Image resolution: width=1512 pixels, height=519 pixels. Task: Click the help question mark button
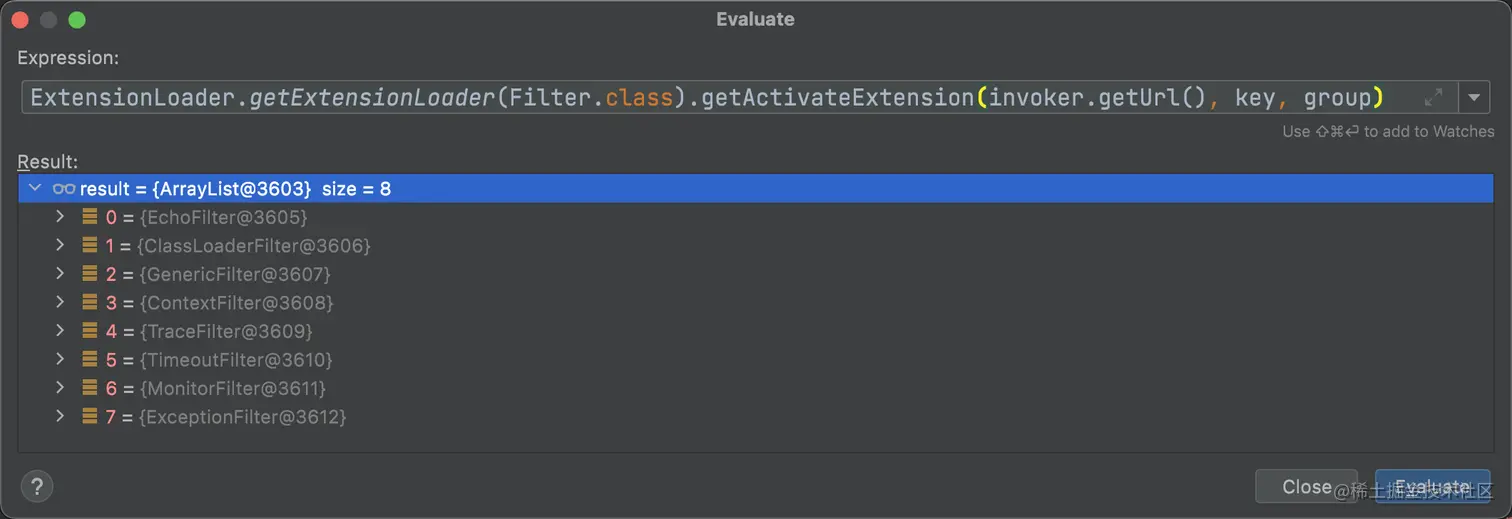click(x=37, y=486)
